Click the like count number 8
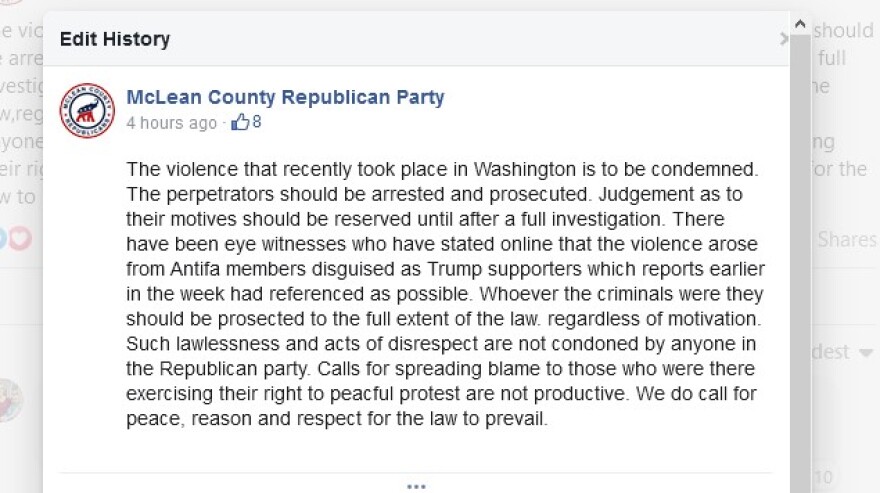The image size is (880, 493). 257,123
